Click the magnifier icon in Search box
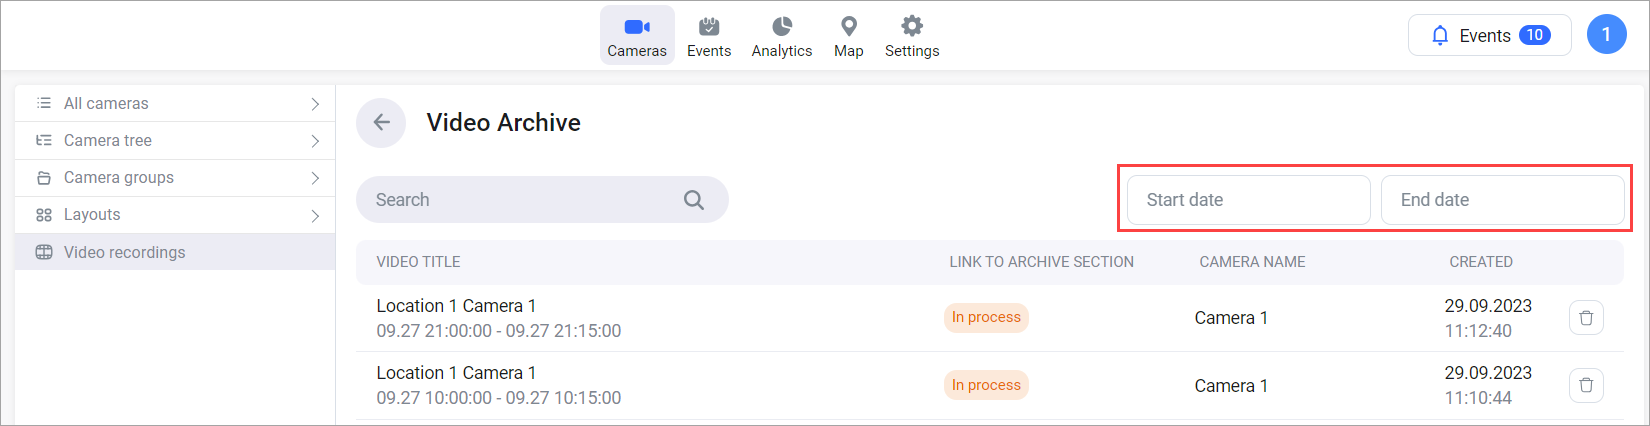Image resolution: width=1650 pixels, height=426 pixels. coord(694,200)
